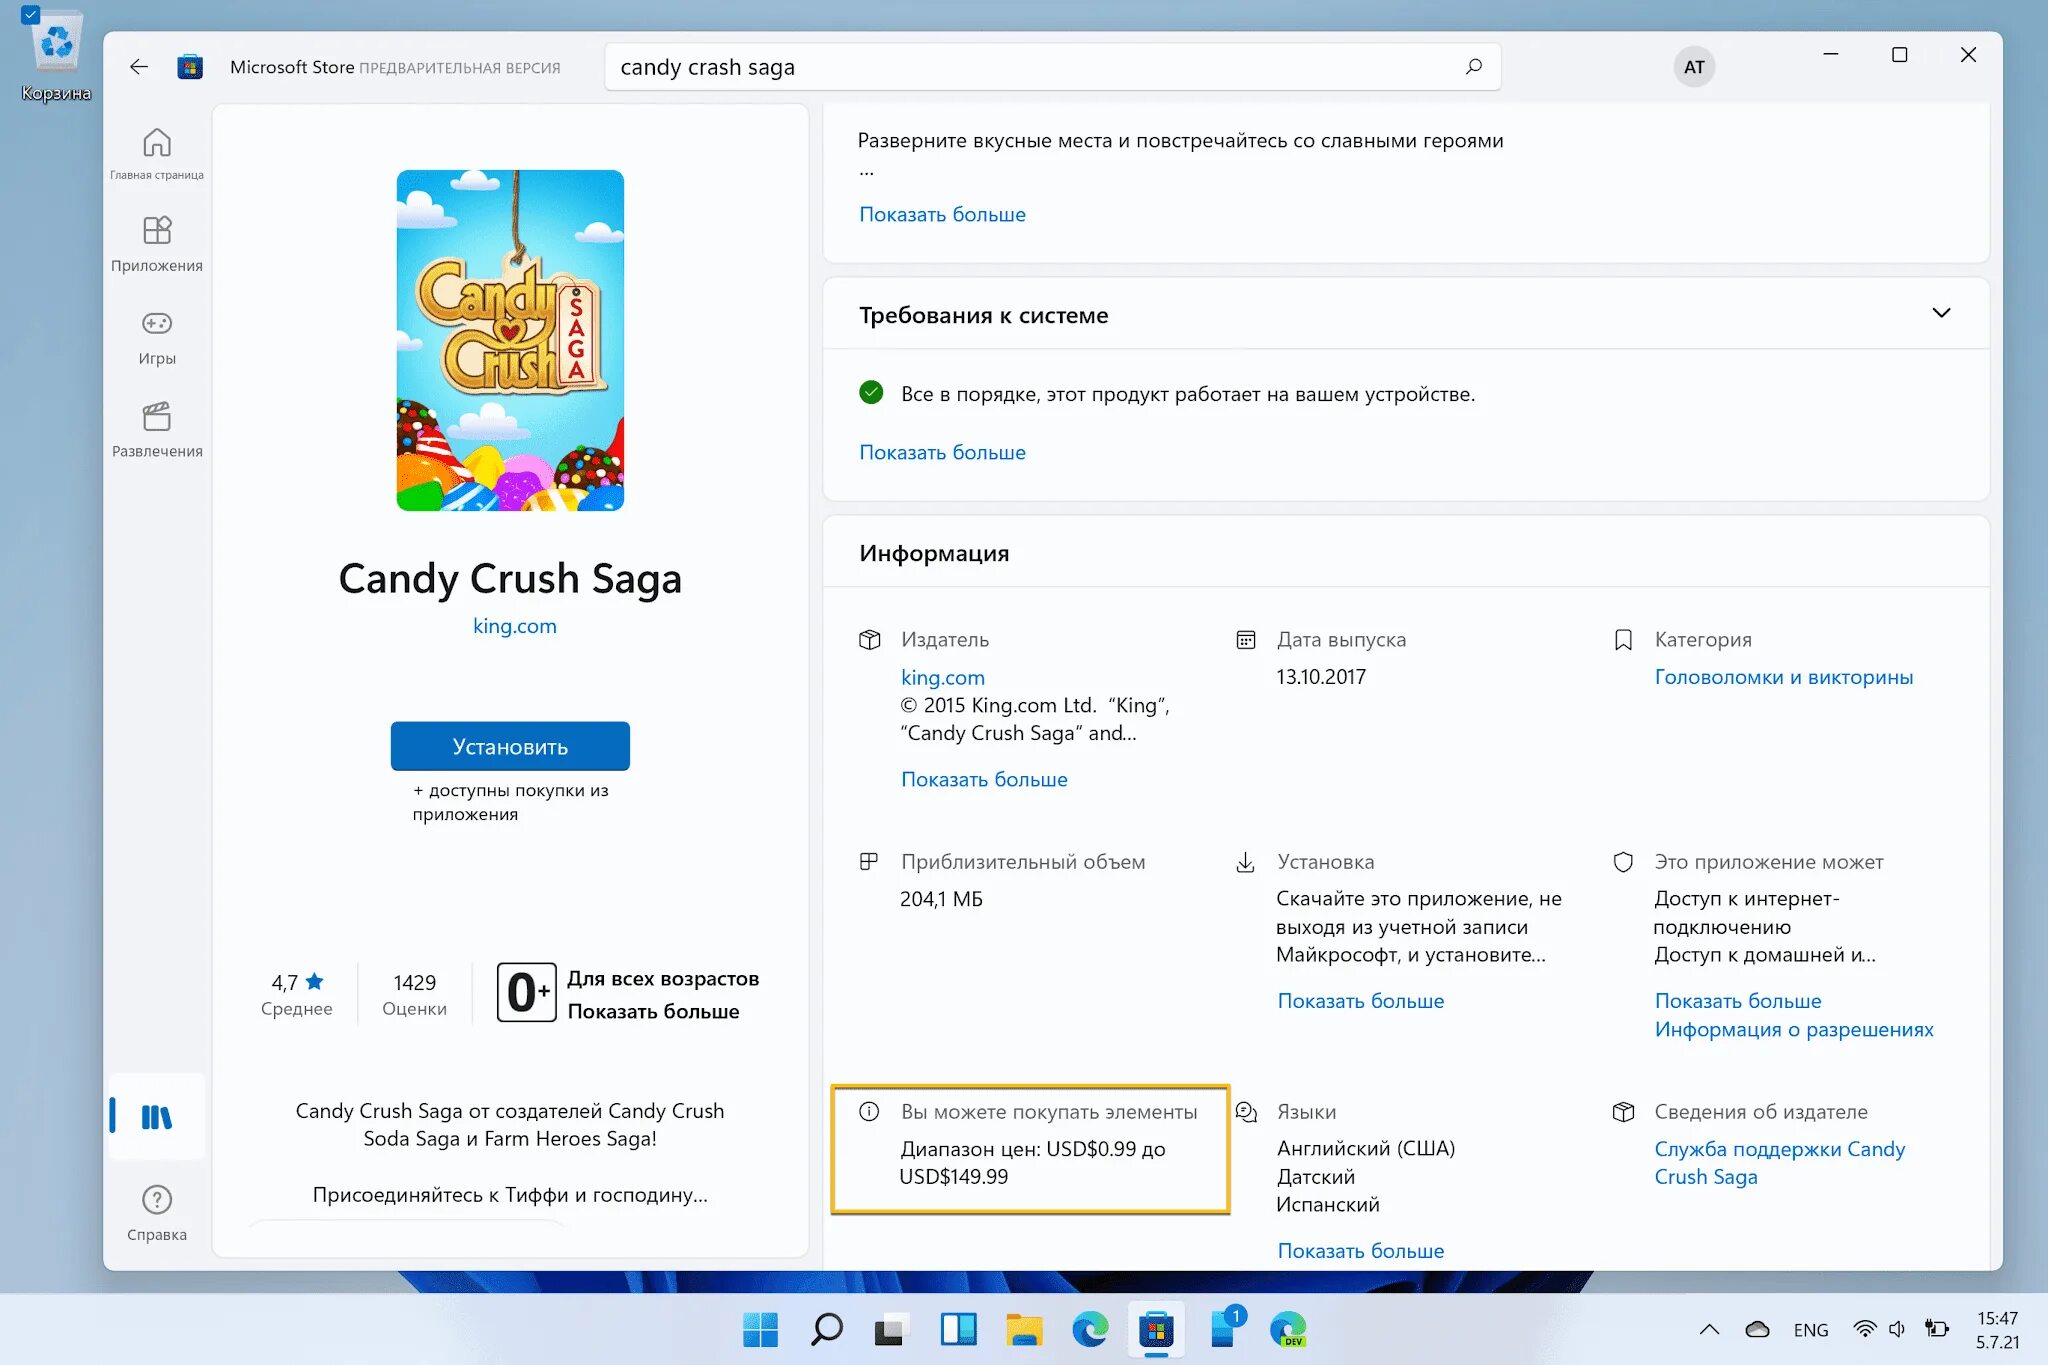Click the Microsoft Store logo icon
The width and height of the screenshot is (2048, 1365).
[190, 67]
